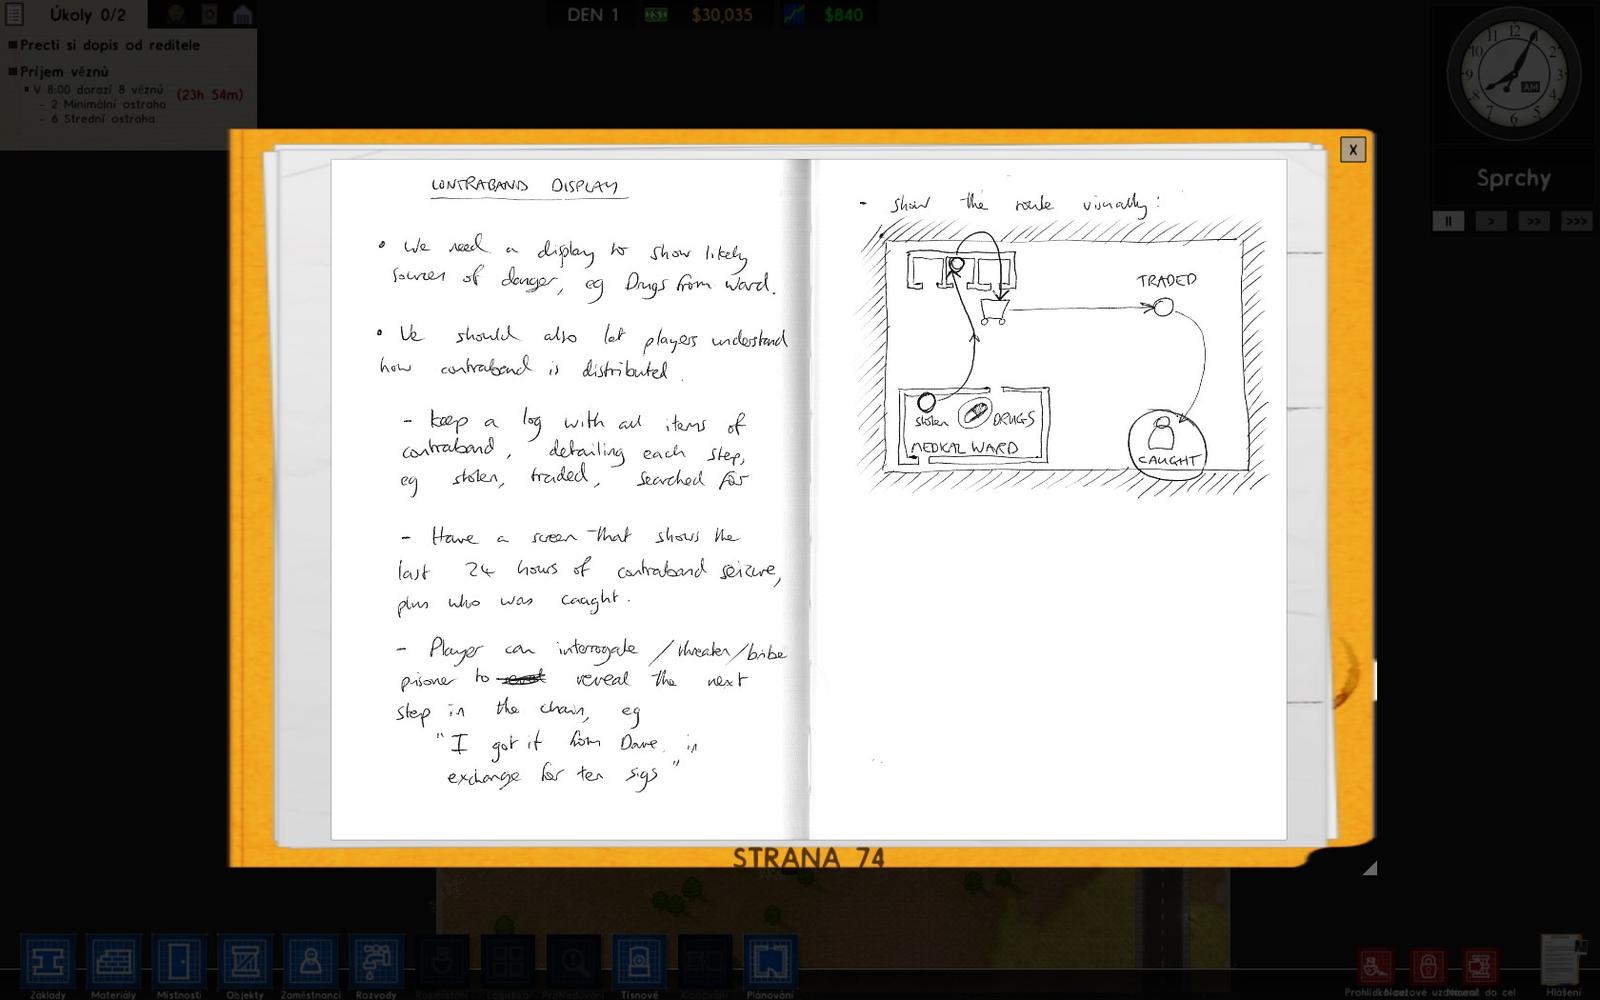Viewport: 1600px width, 1000px height.
Task: Close the notebook with the X button
Action: click(x=1352, y=150)
